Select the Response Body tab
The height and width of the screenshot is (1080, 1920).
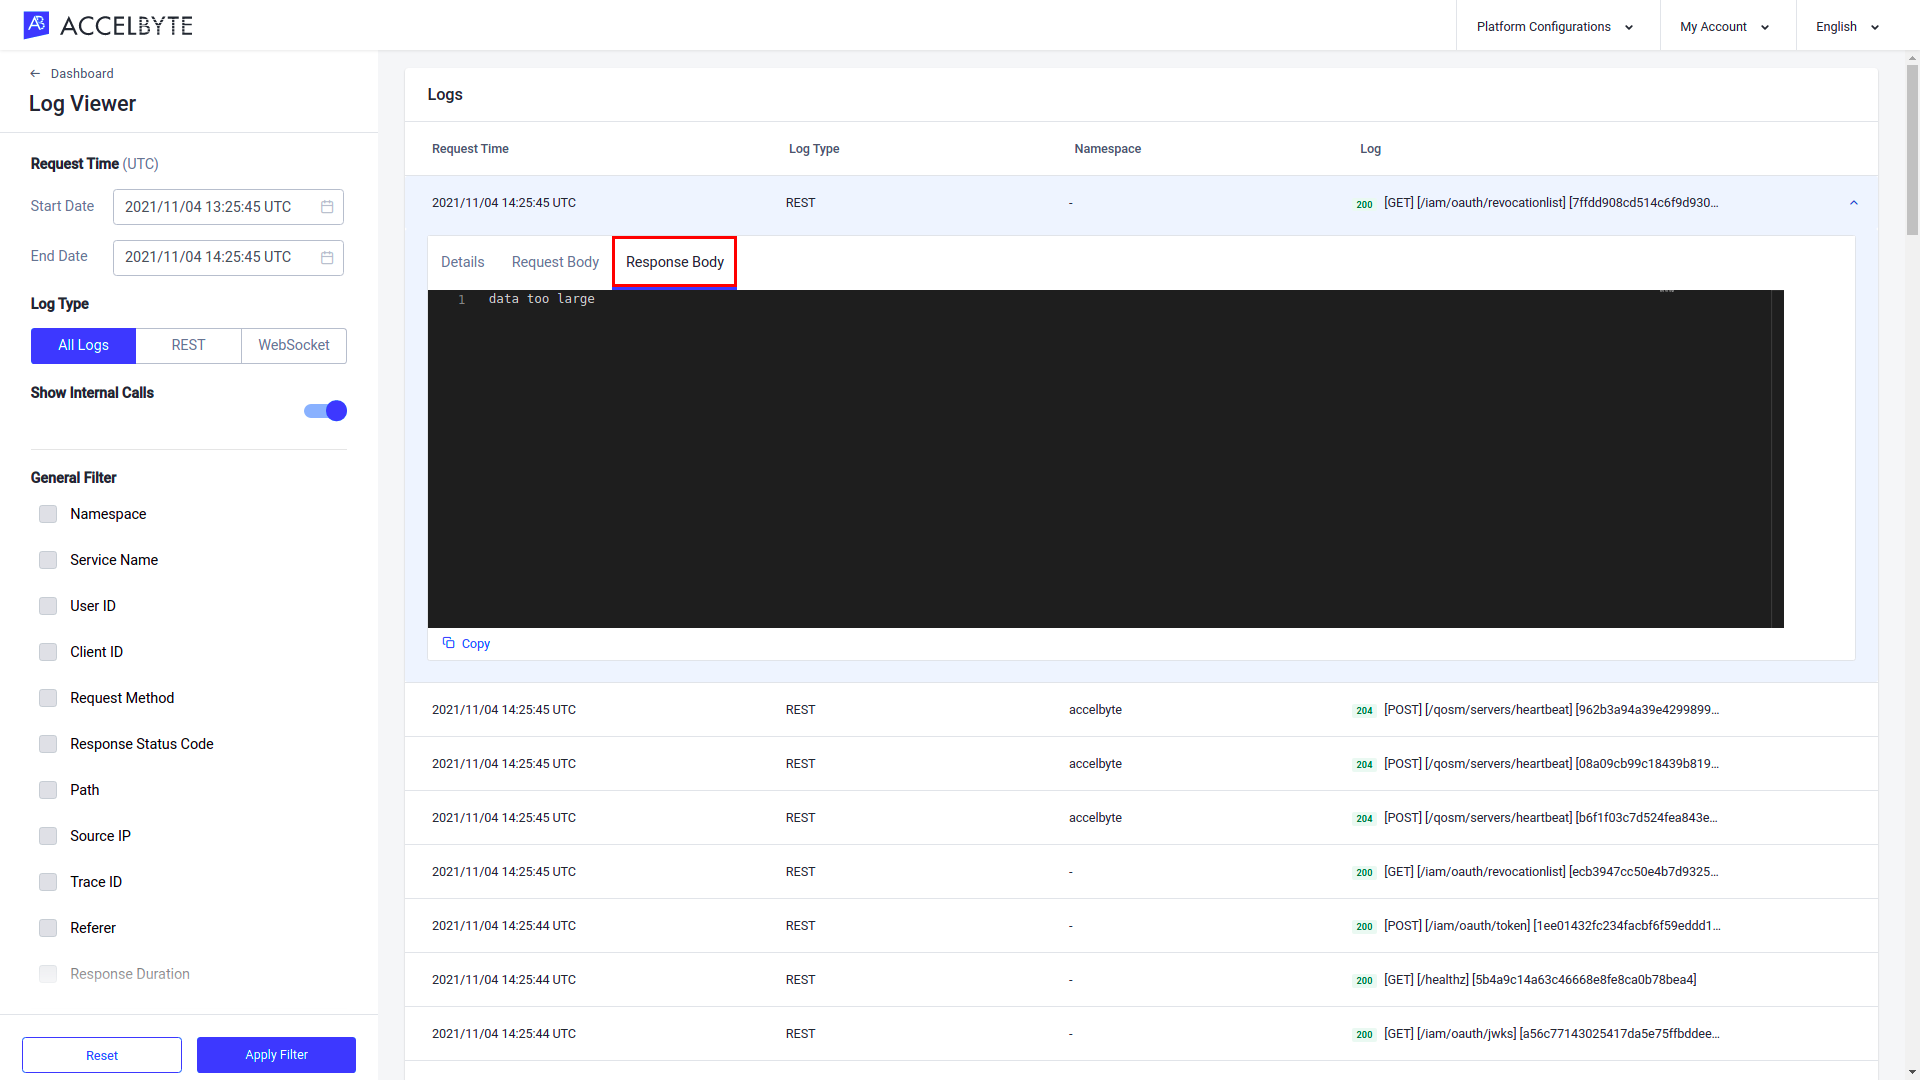click(x=674, y=261)
